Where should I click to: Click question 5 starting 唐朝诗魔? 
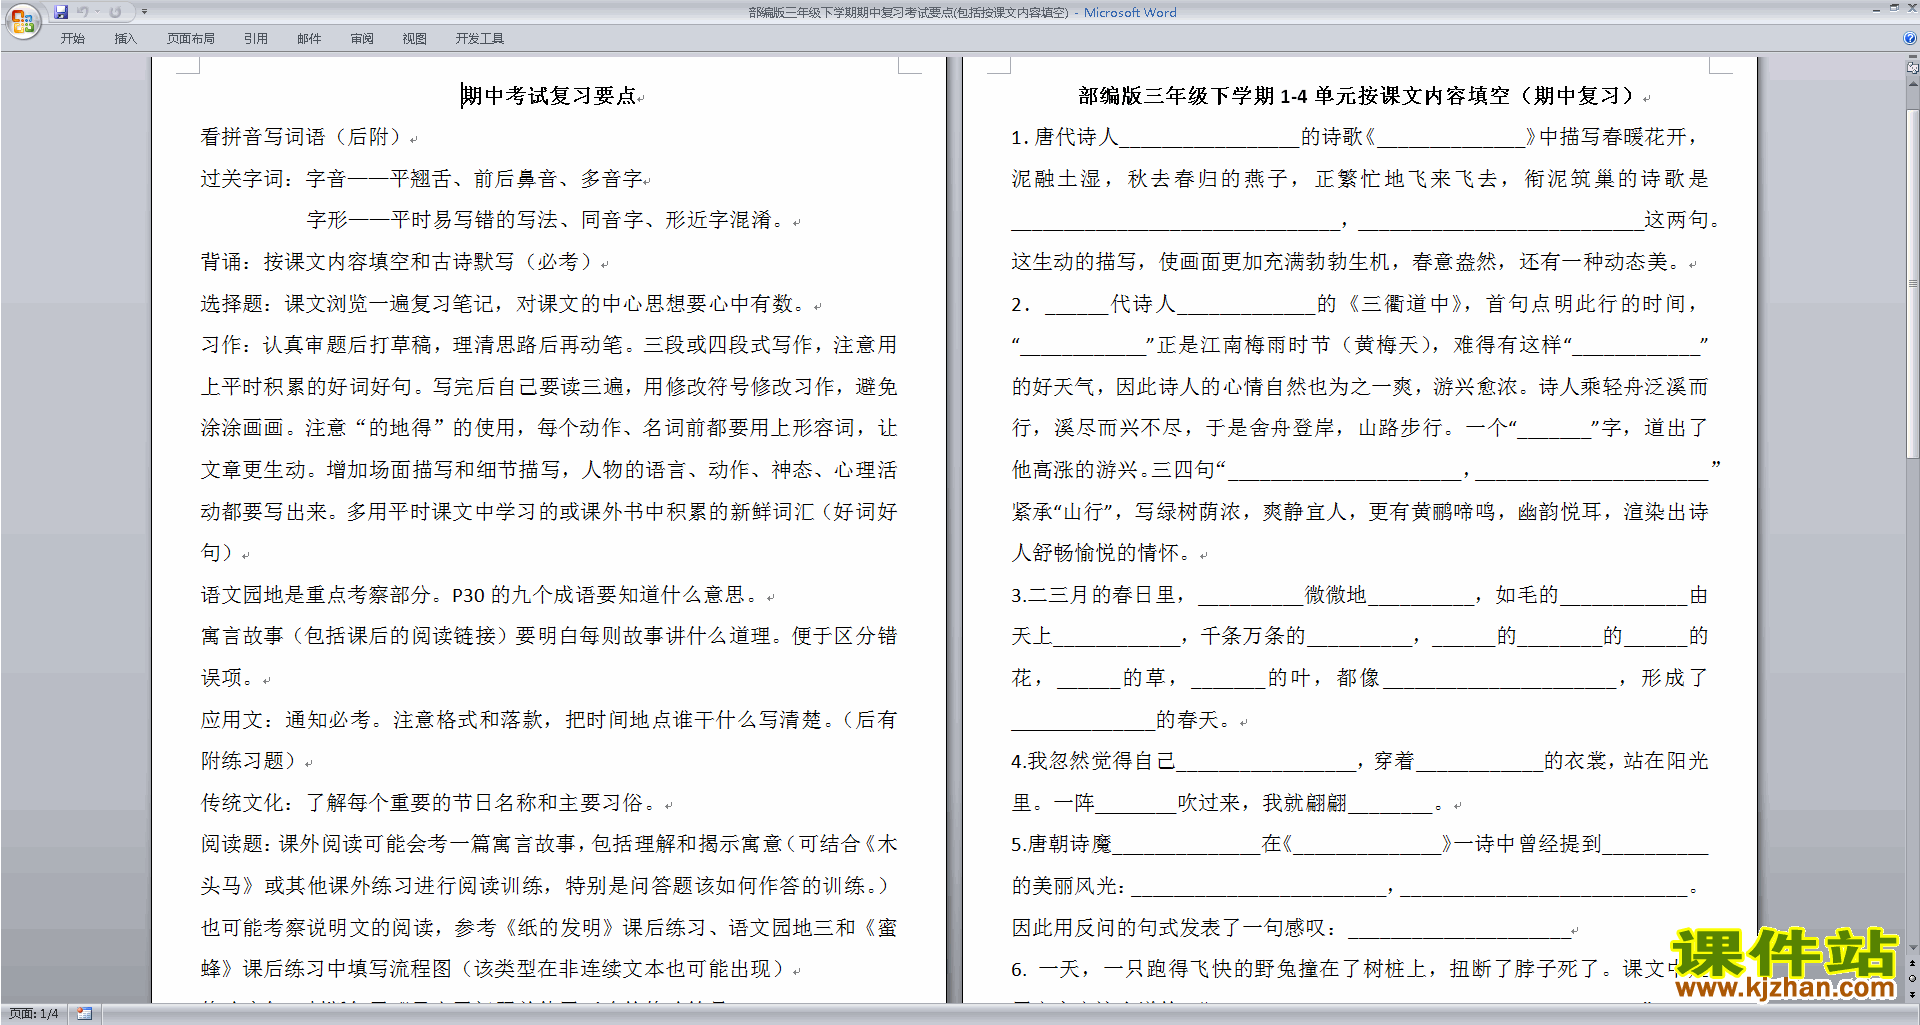[x=1360, y=844]
